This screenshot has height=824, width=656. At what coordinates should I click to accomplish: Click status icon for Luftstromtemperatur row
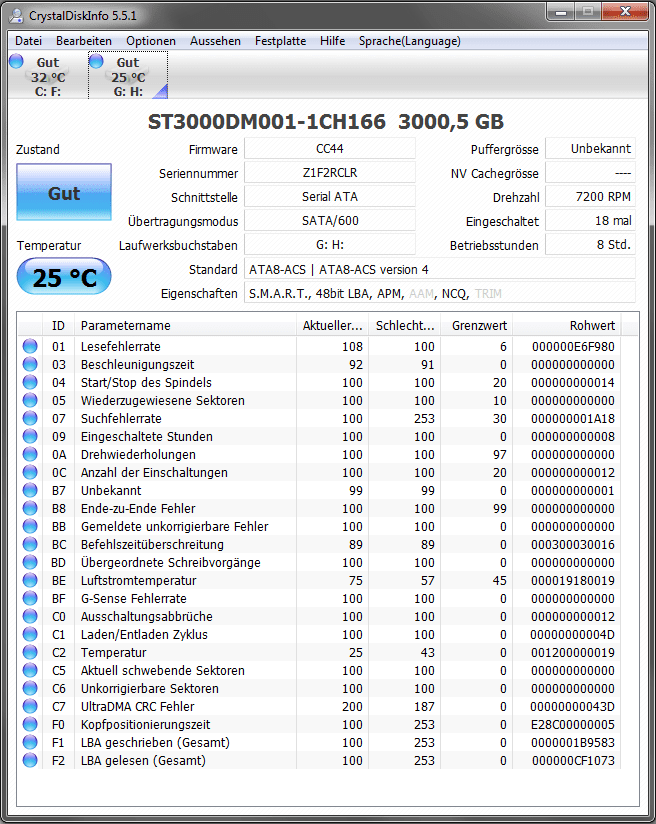(x=30, y=580)
